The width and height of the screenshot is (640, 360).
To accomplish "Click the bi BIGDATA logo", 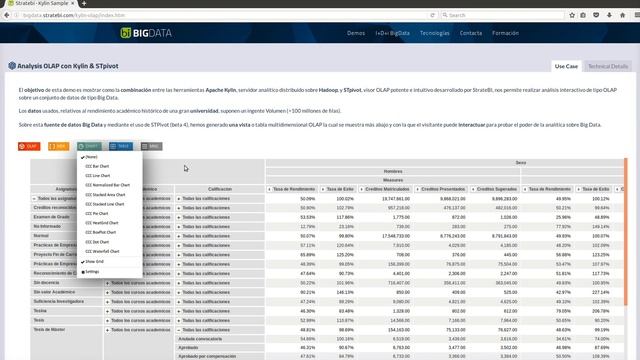I will click(x=146, y=33).
